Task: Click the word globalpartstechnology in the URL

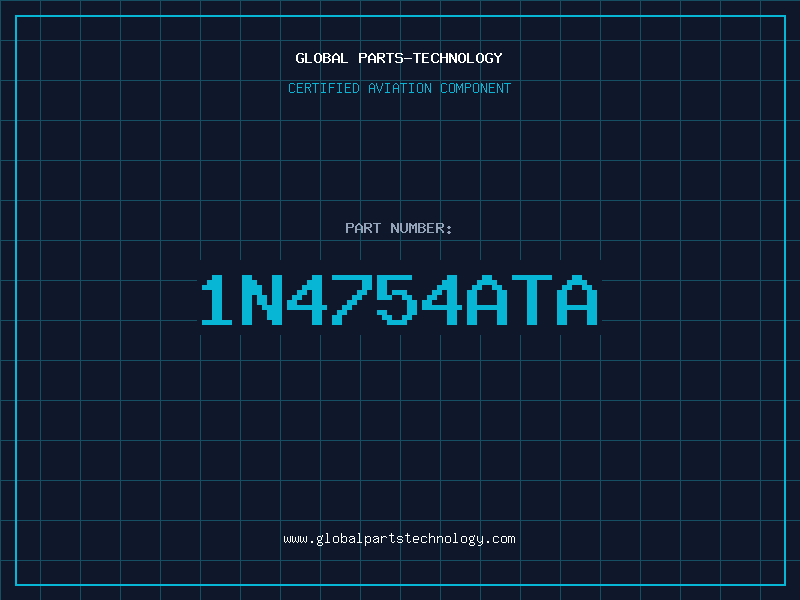Action: [x=399, y=539]
